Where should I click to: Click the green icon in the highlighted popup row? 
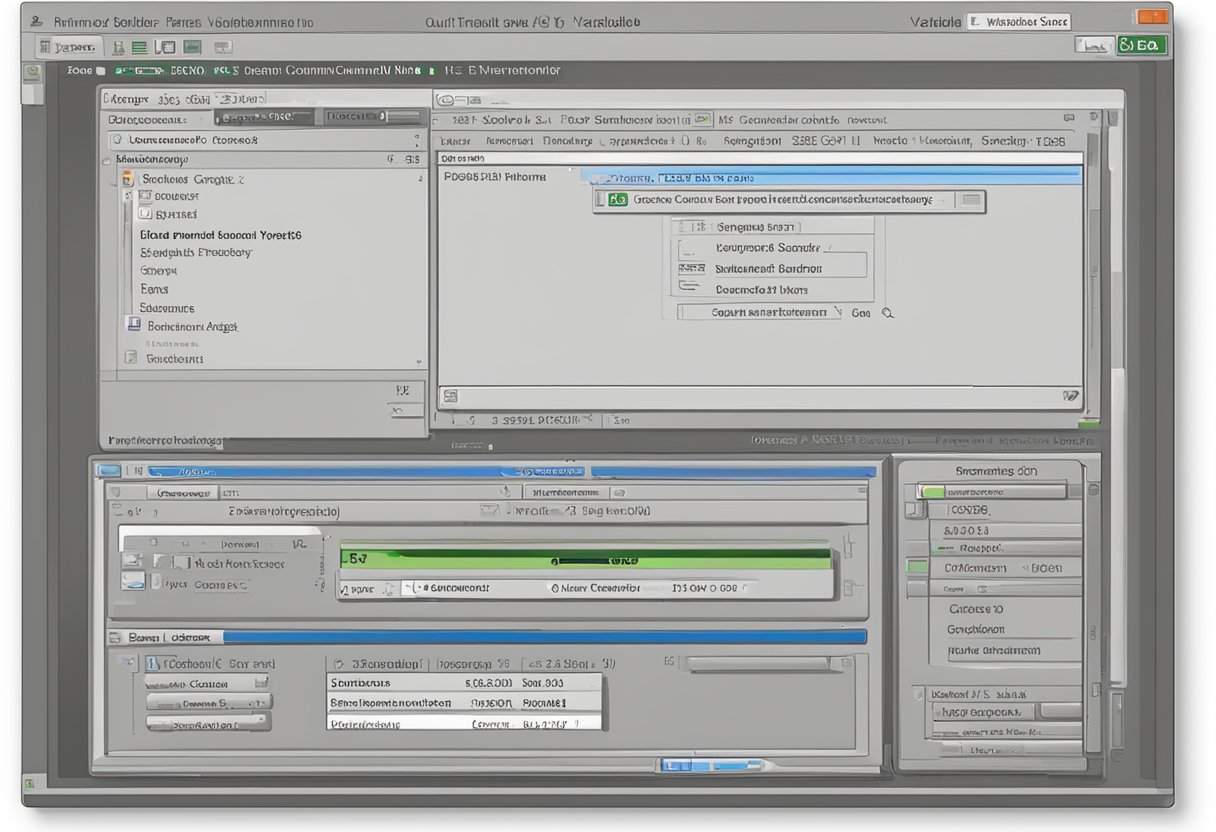617,200
